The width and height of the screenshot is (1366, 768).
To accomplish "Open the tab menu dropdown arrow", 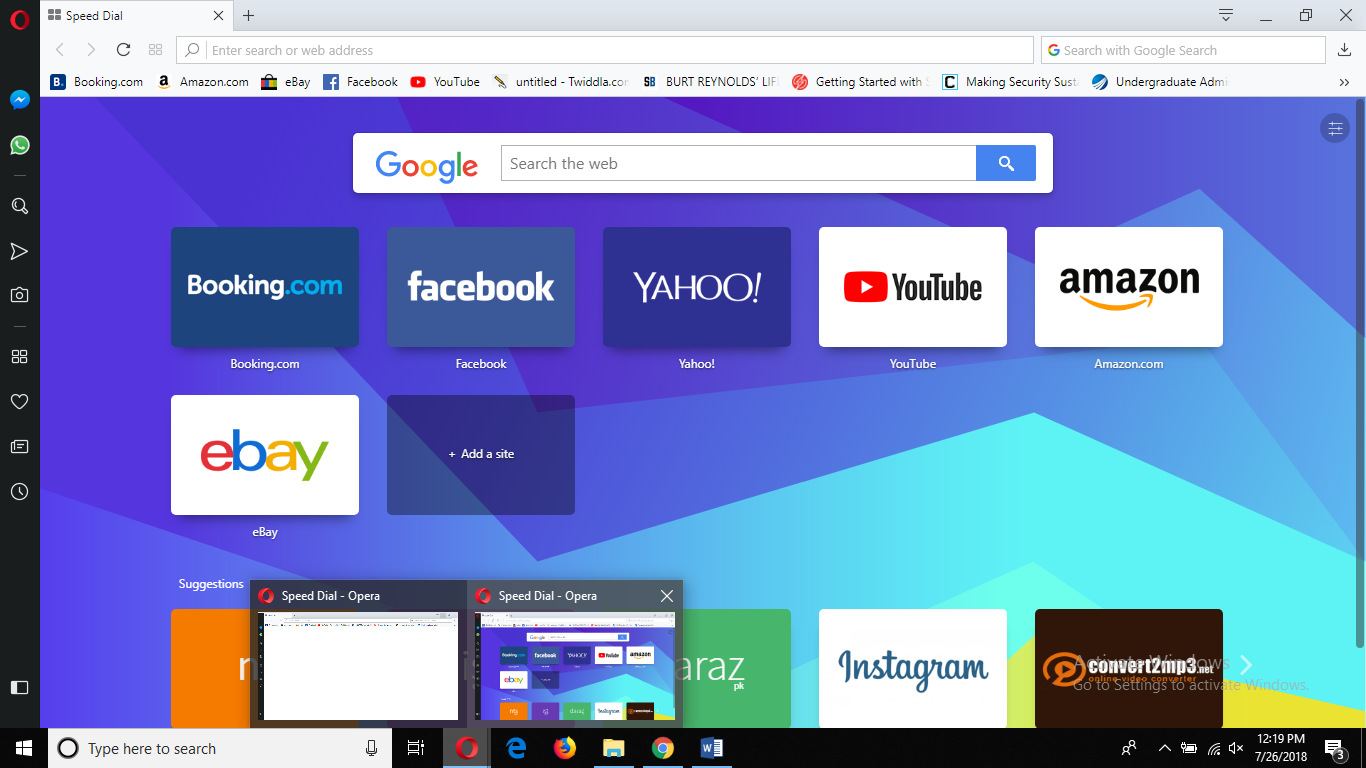I will pos(1225,15).
